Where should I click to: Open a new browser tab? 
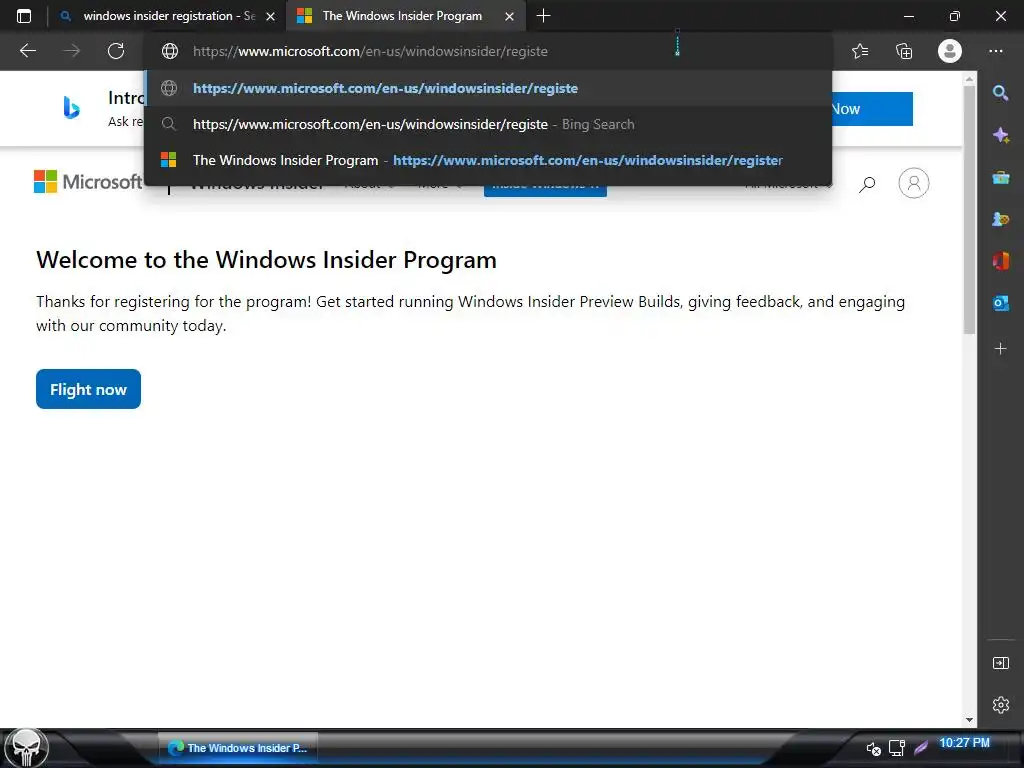point(543,16)
